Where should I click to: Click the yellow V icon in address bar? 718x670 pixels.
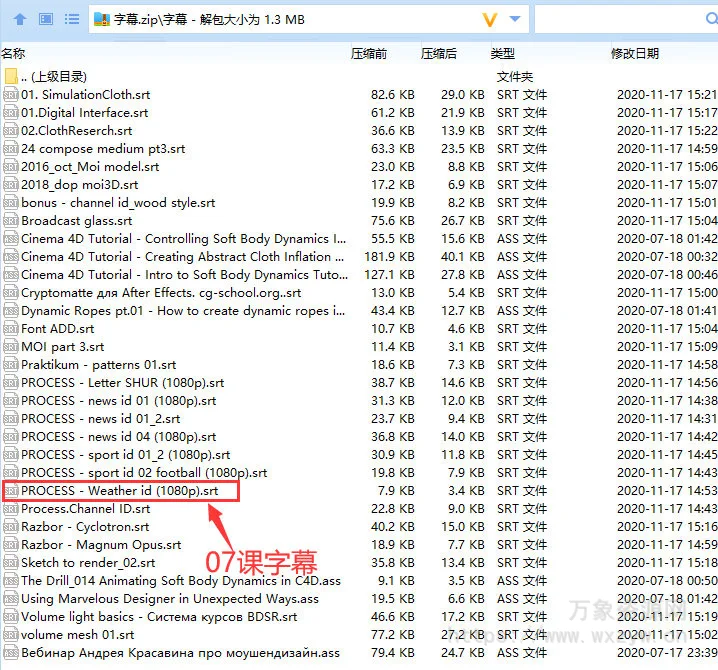(x=489, y=19)
